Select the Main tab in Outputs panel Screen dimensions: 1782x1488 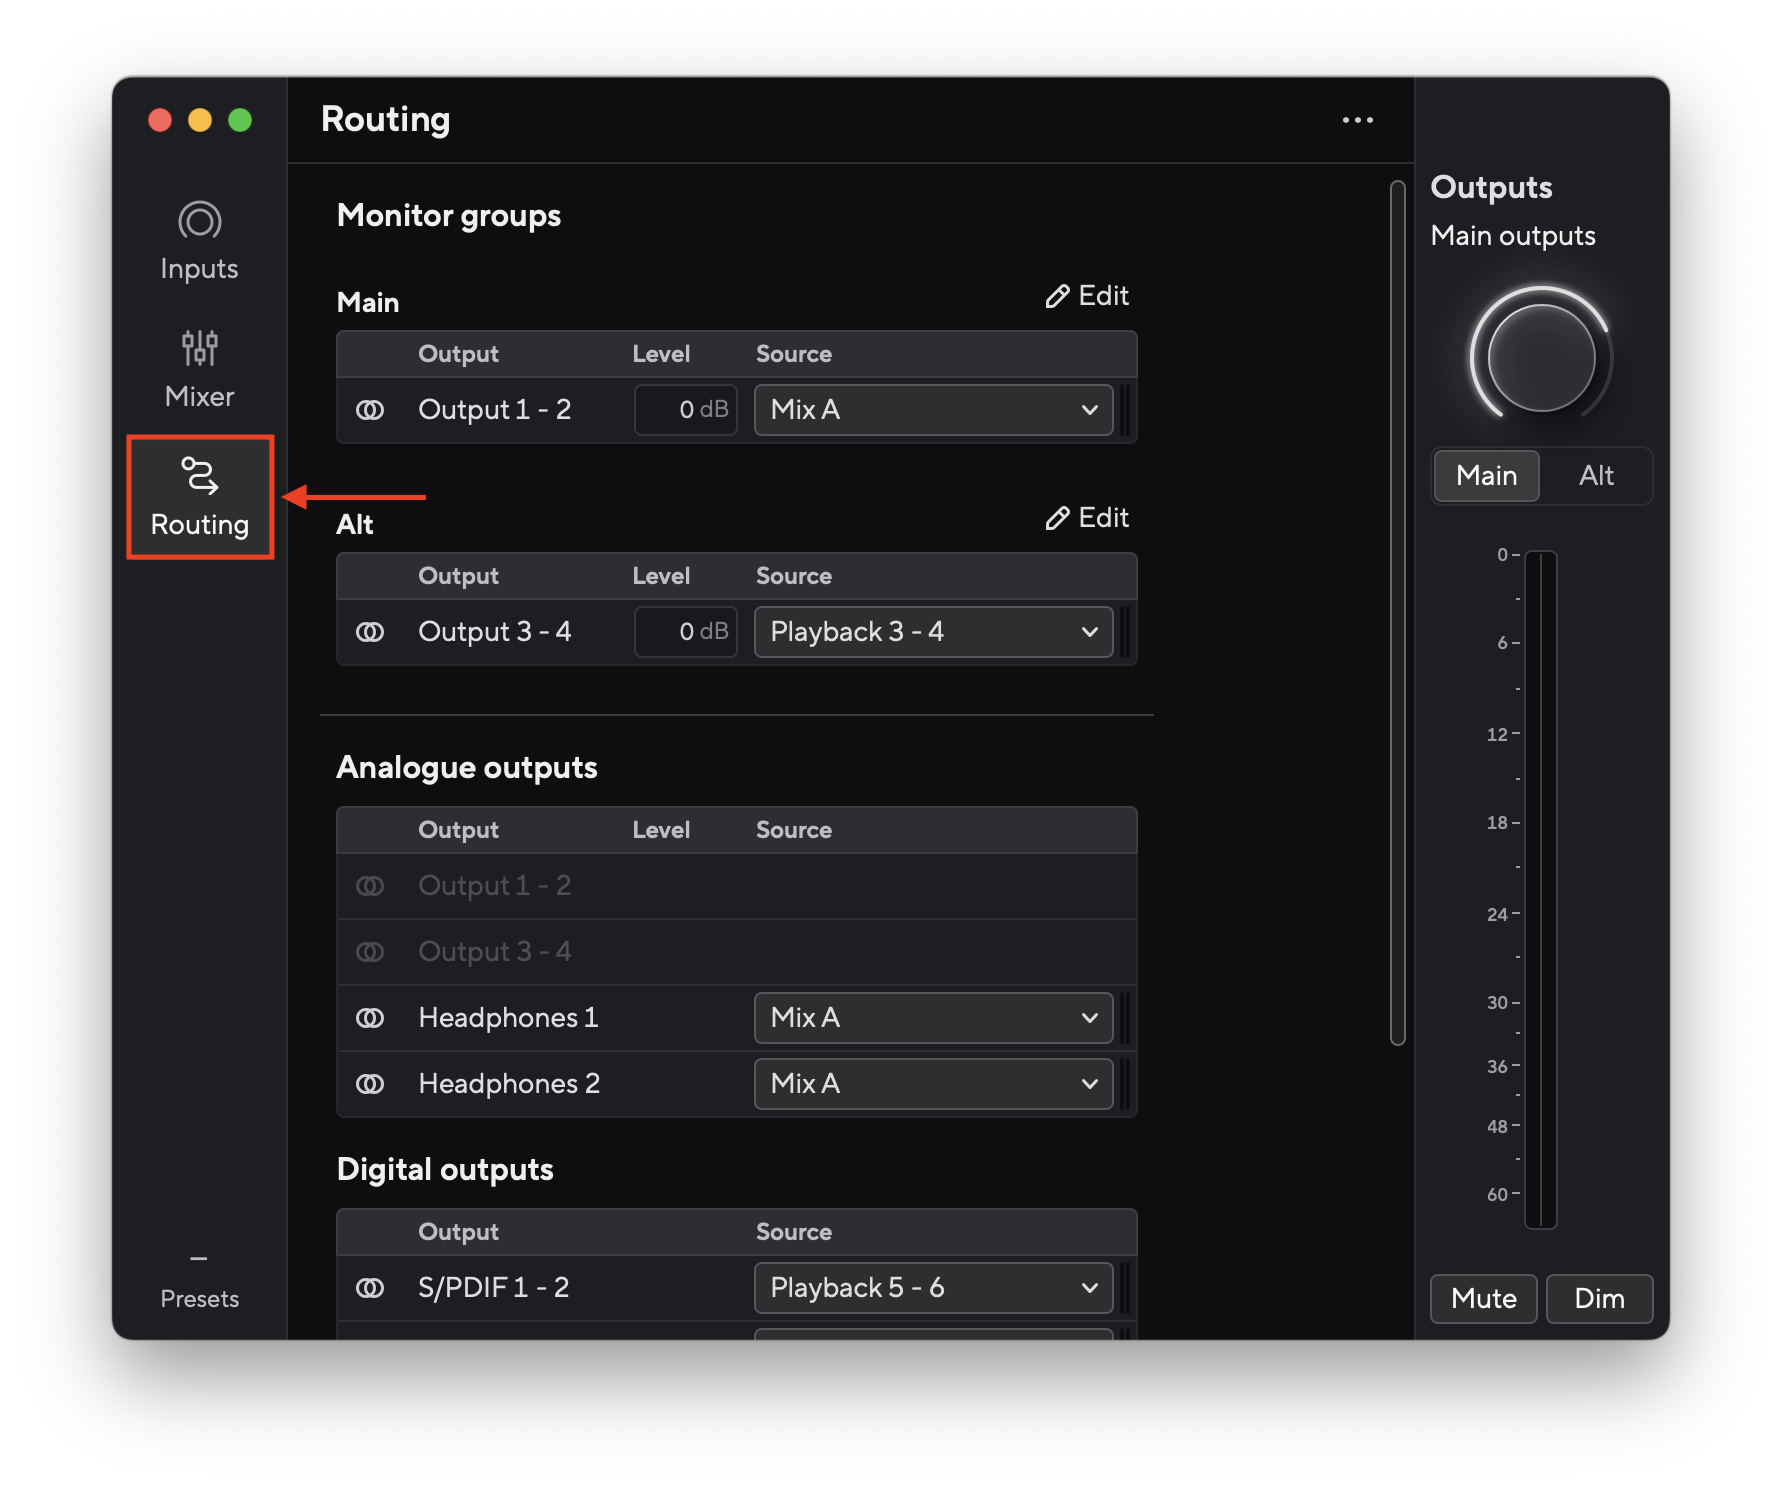pos(1486,476)
